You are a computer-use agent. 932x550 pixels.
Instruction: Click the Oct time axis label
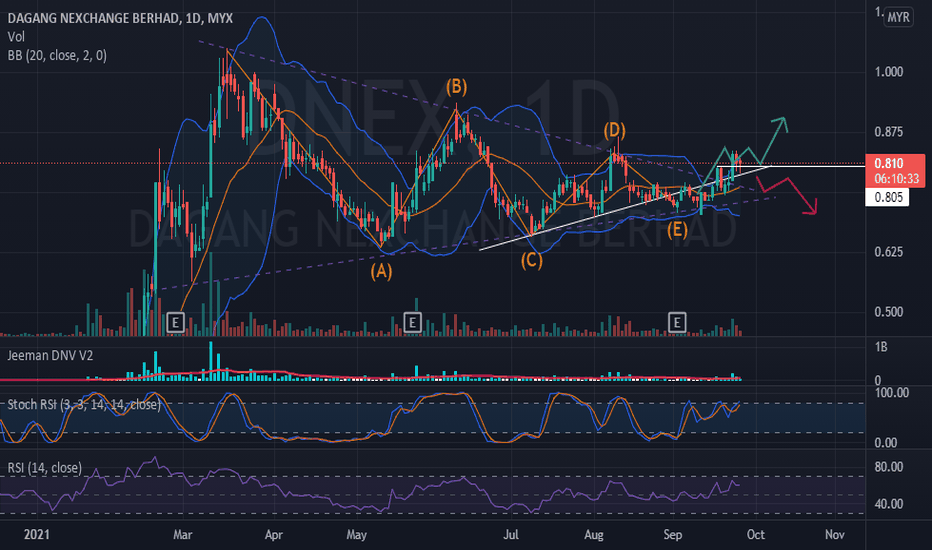click(755, 535)
